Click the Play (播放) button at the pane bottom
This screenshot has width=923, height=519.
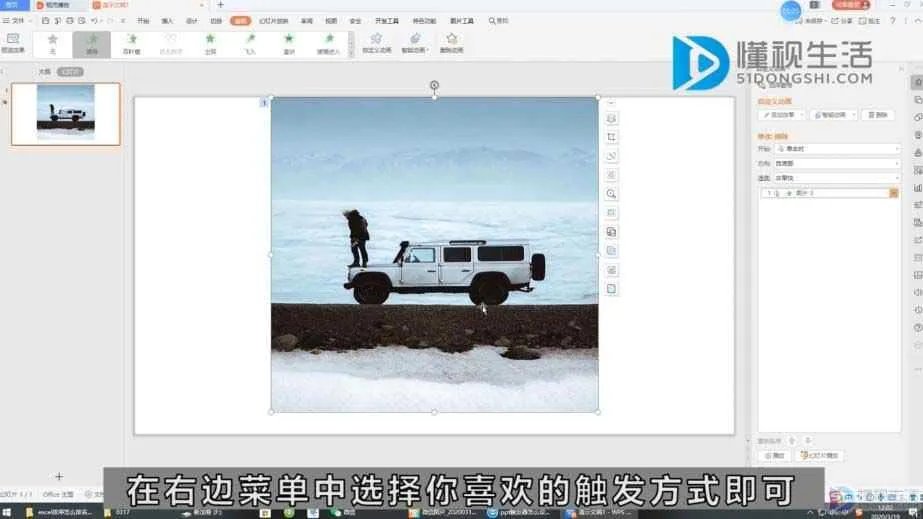[775, 455]
